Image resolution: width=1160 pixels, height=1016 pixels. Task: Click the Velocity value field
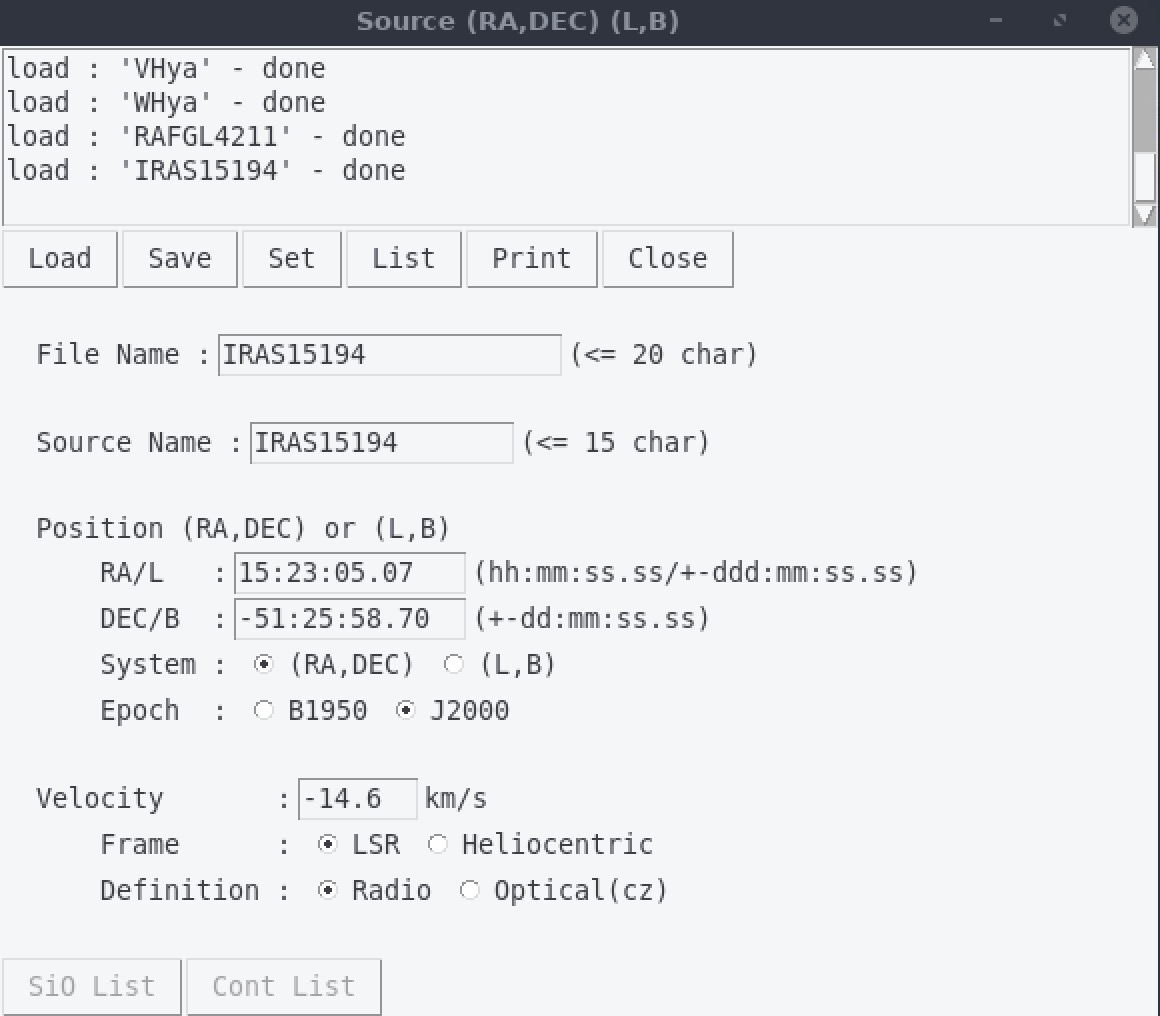click(x=358, y=799)
